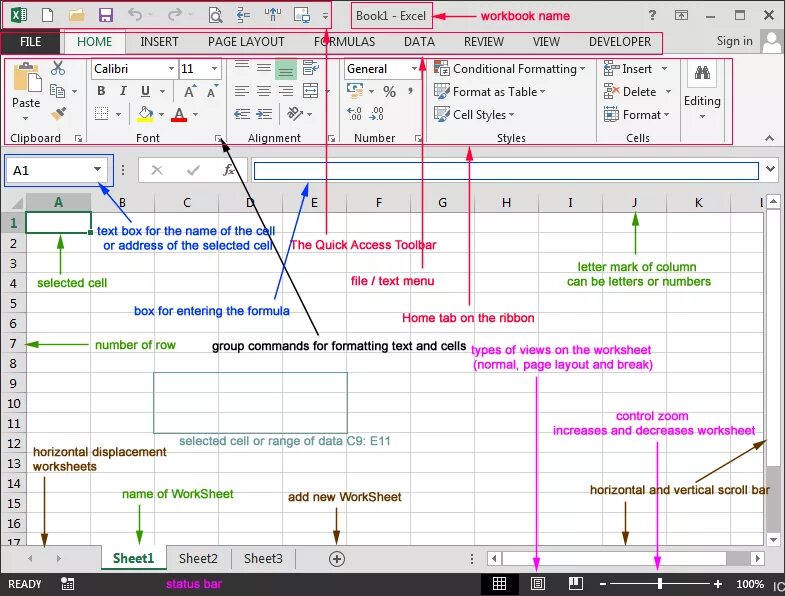Add a new worksheet with the plus button
785x596 pixels.
coord(337,559)
